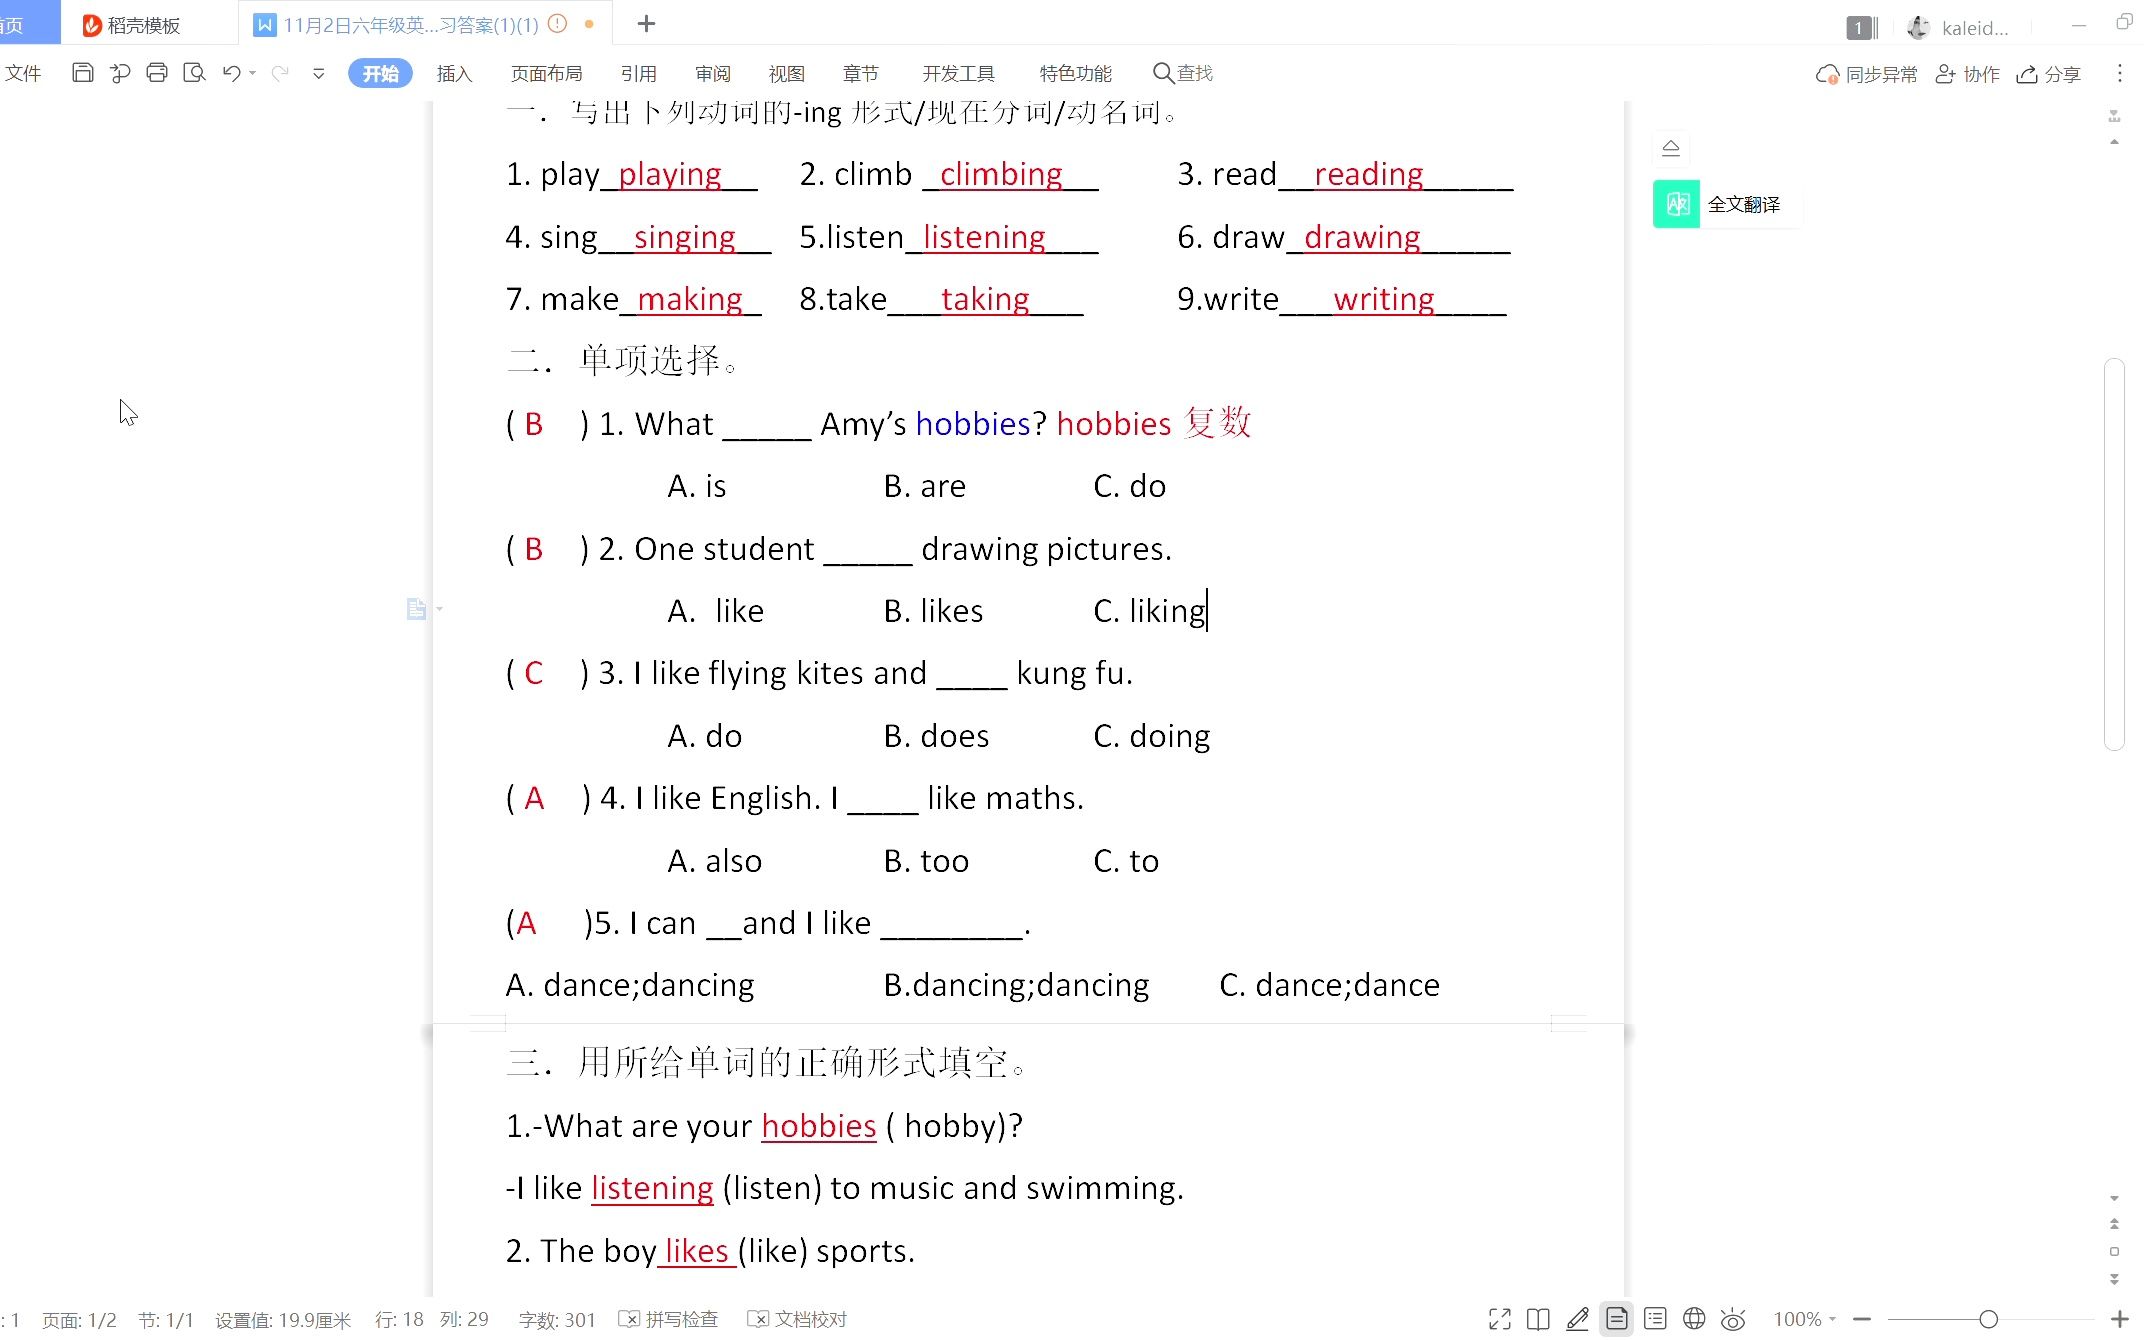This screenshot has width=2144, height=1340.
Task: Click the 引用 menu item in ribbon
Action: 639,73
